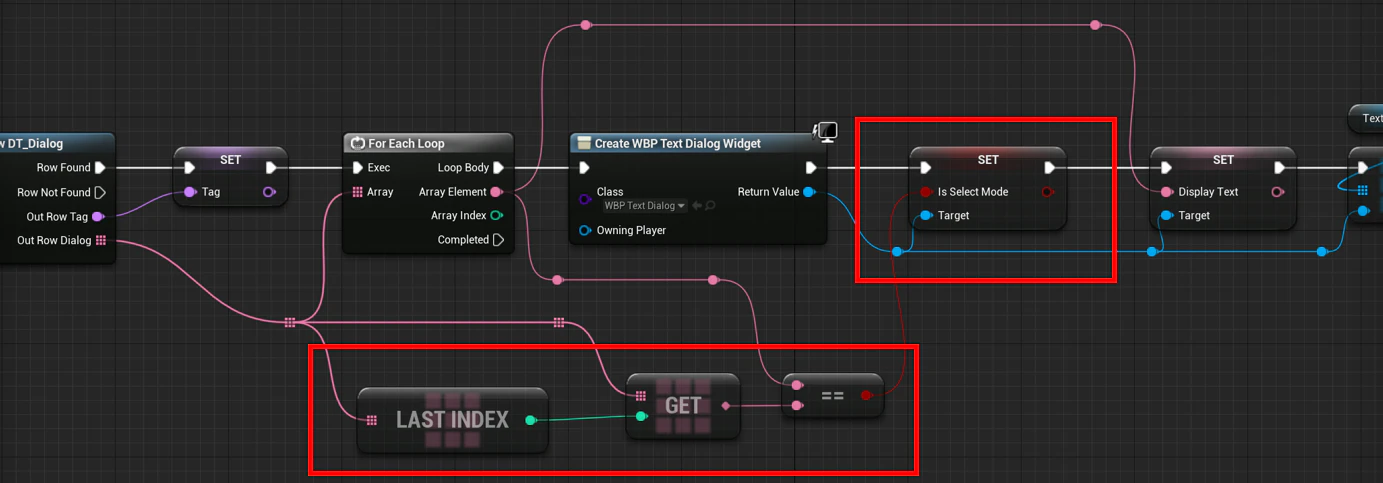Click the use-selected-asset arrow icon
Screen dimensions: 1383x483
point(697,206)
